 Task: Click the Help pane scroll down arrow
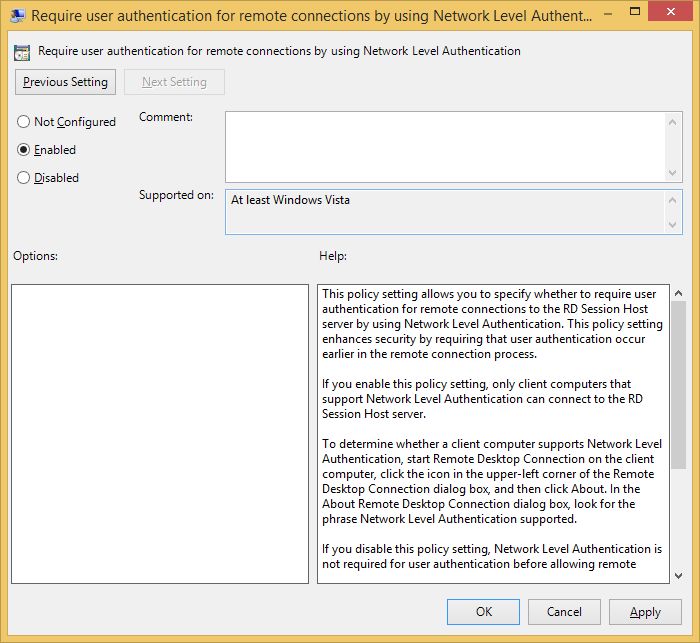click(678, 574)
